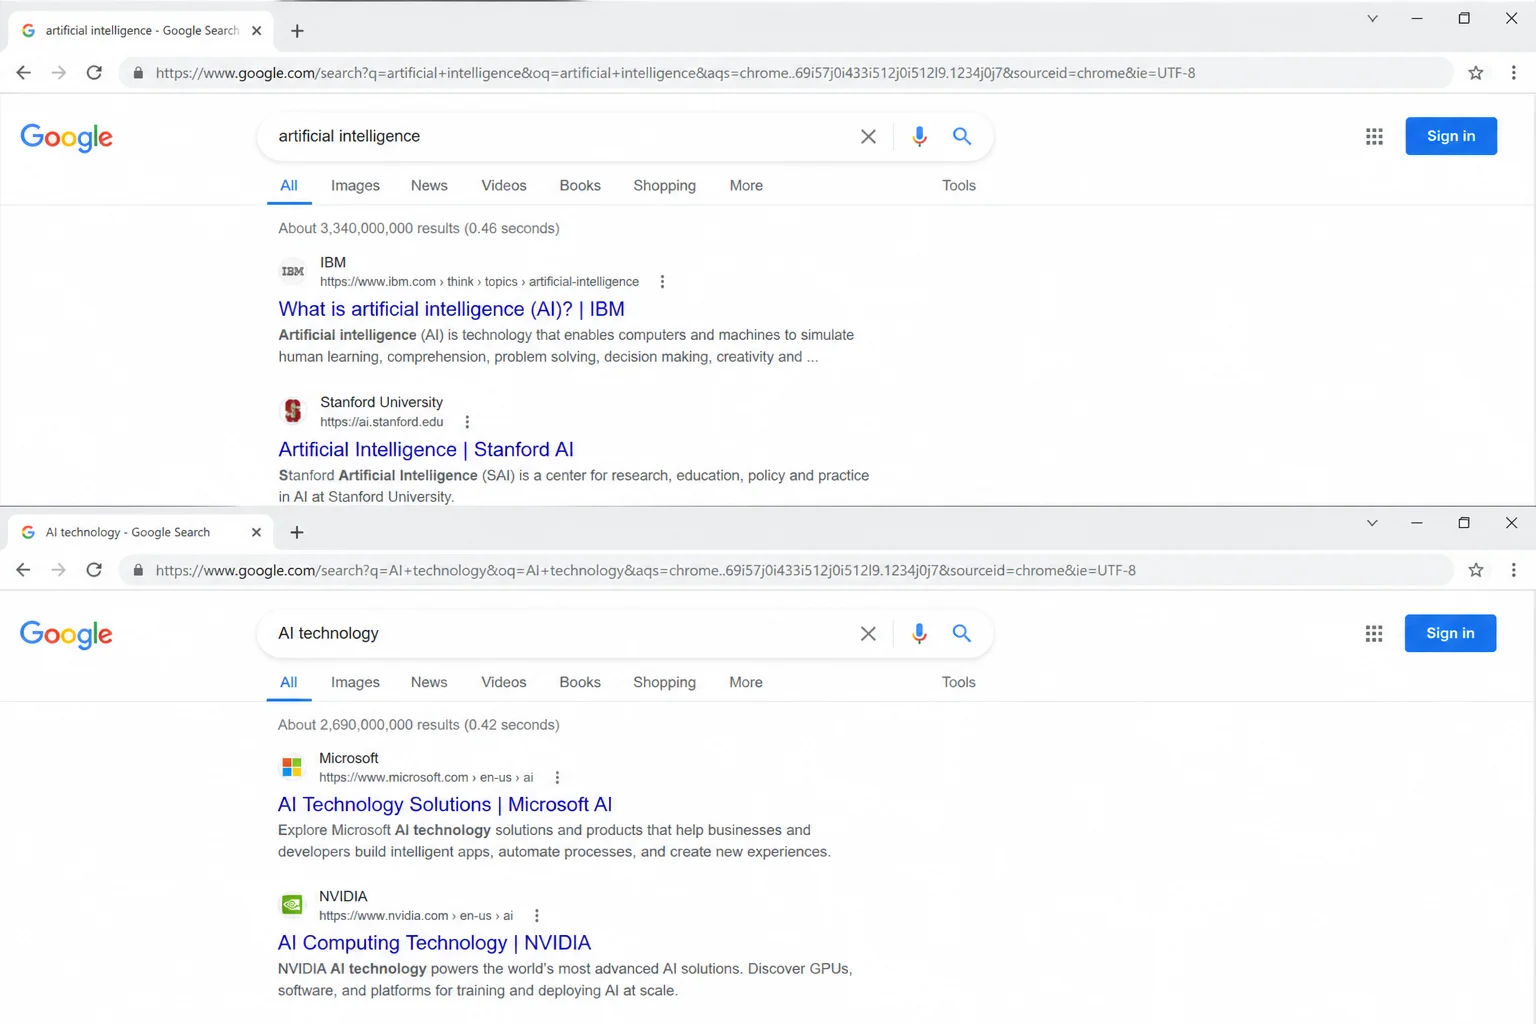Image resolution: width=1536 pixels, height=1024 pixels.
Task: Click 'About 3,340,000,000 results (0.46 seconds)' text
Action: [x=419, y=229]
